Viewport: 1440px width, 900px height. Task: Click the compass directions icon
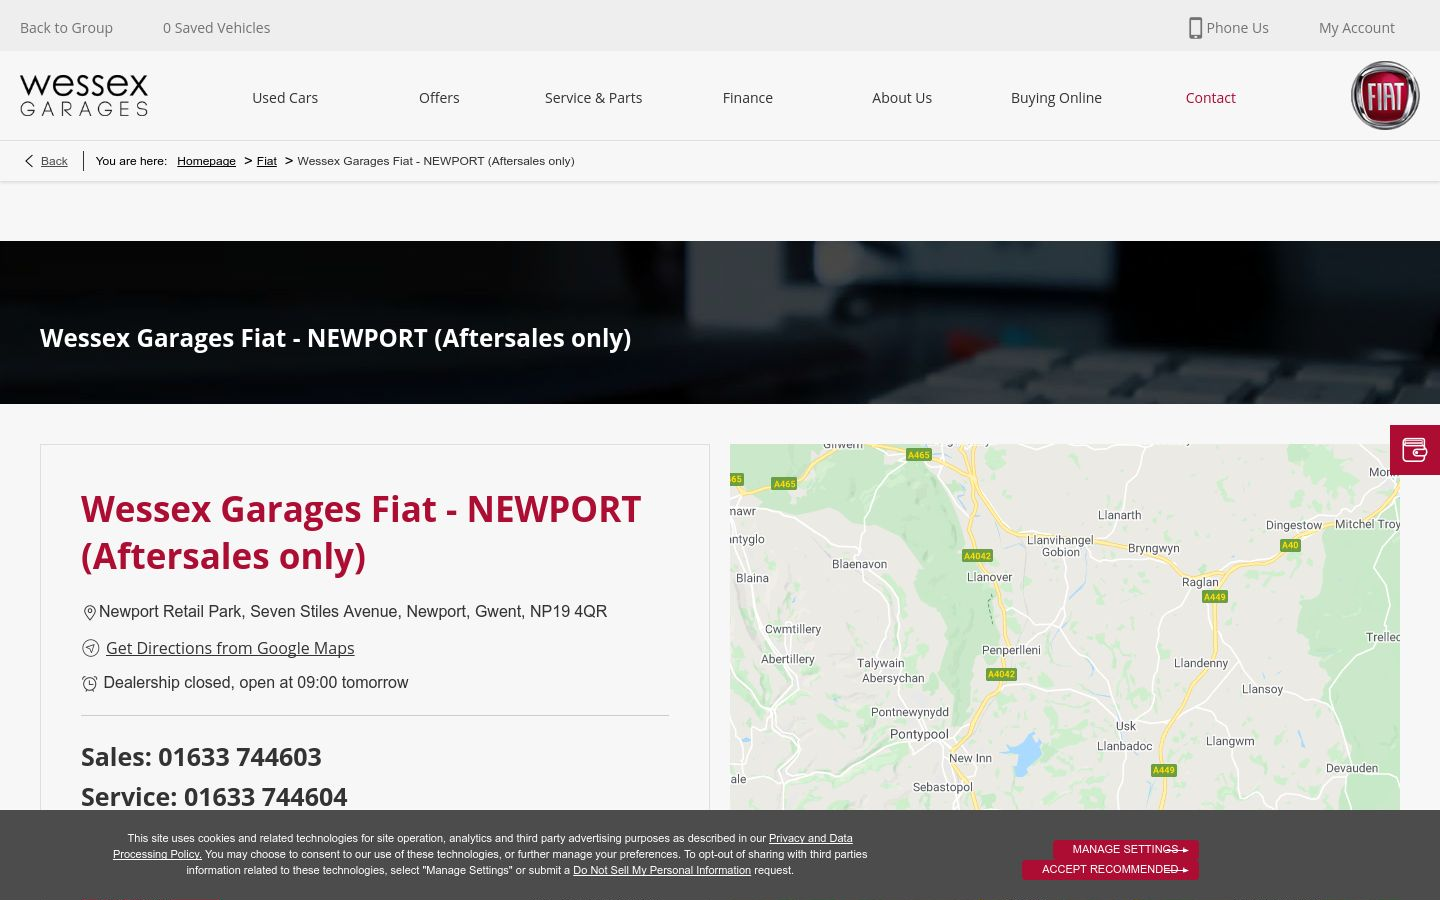[x=90, y=648]
